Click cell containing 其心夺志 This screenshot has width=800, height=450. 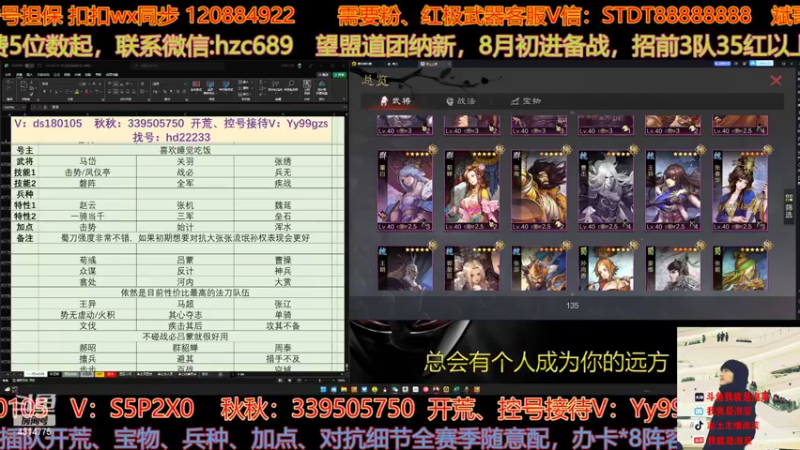(185, 315)
